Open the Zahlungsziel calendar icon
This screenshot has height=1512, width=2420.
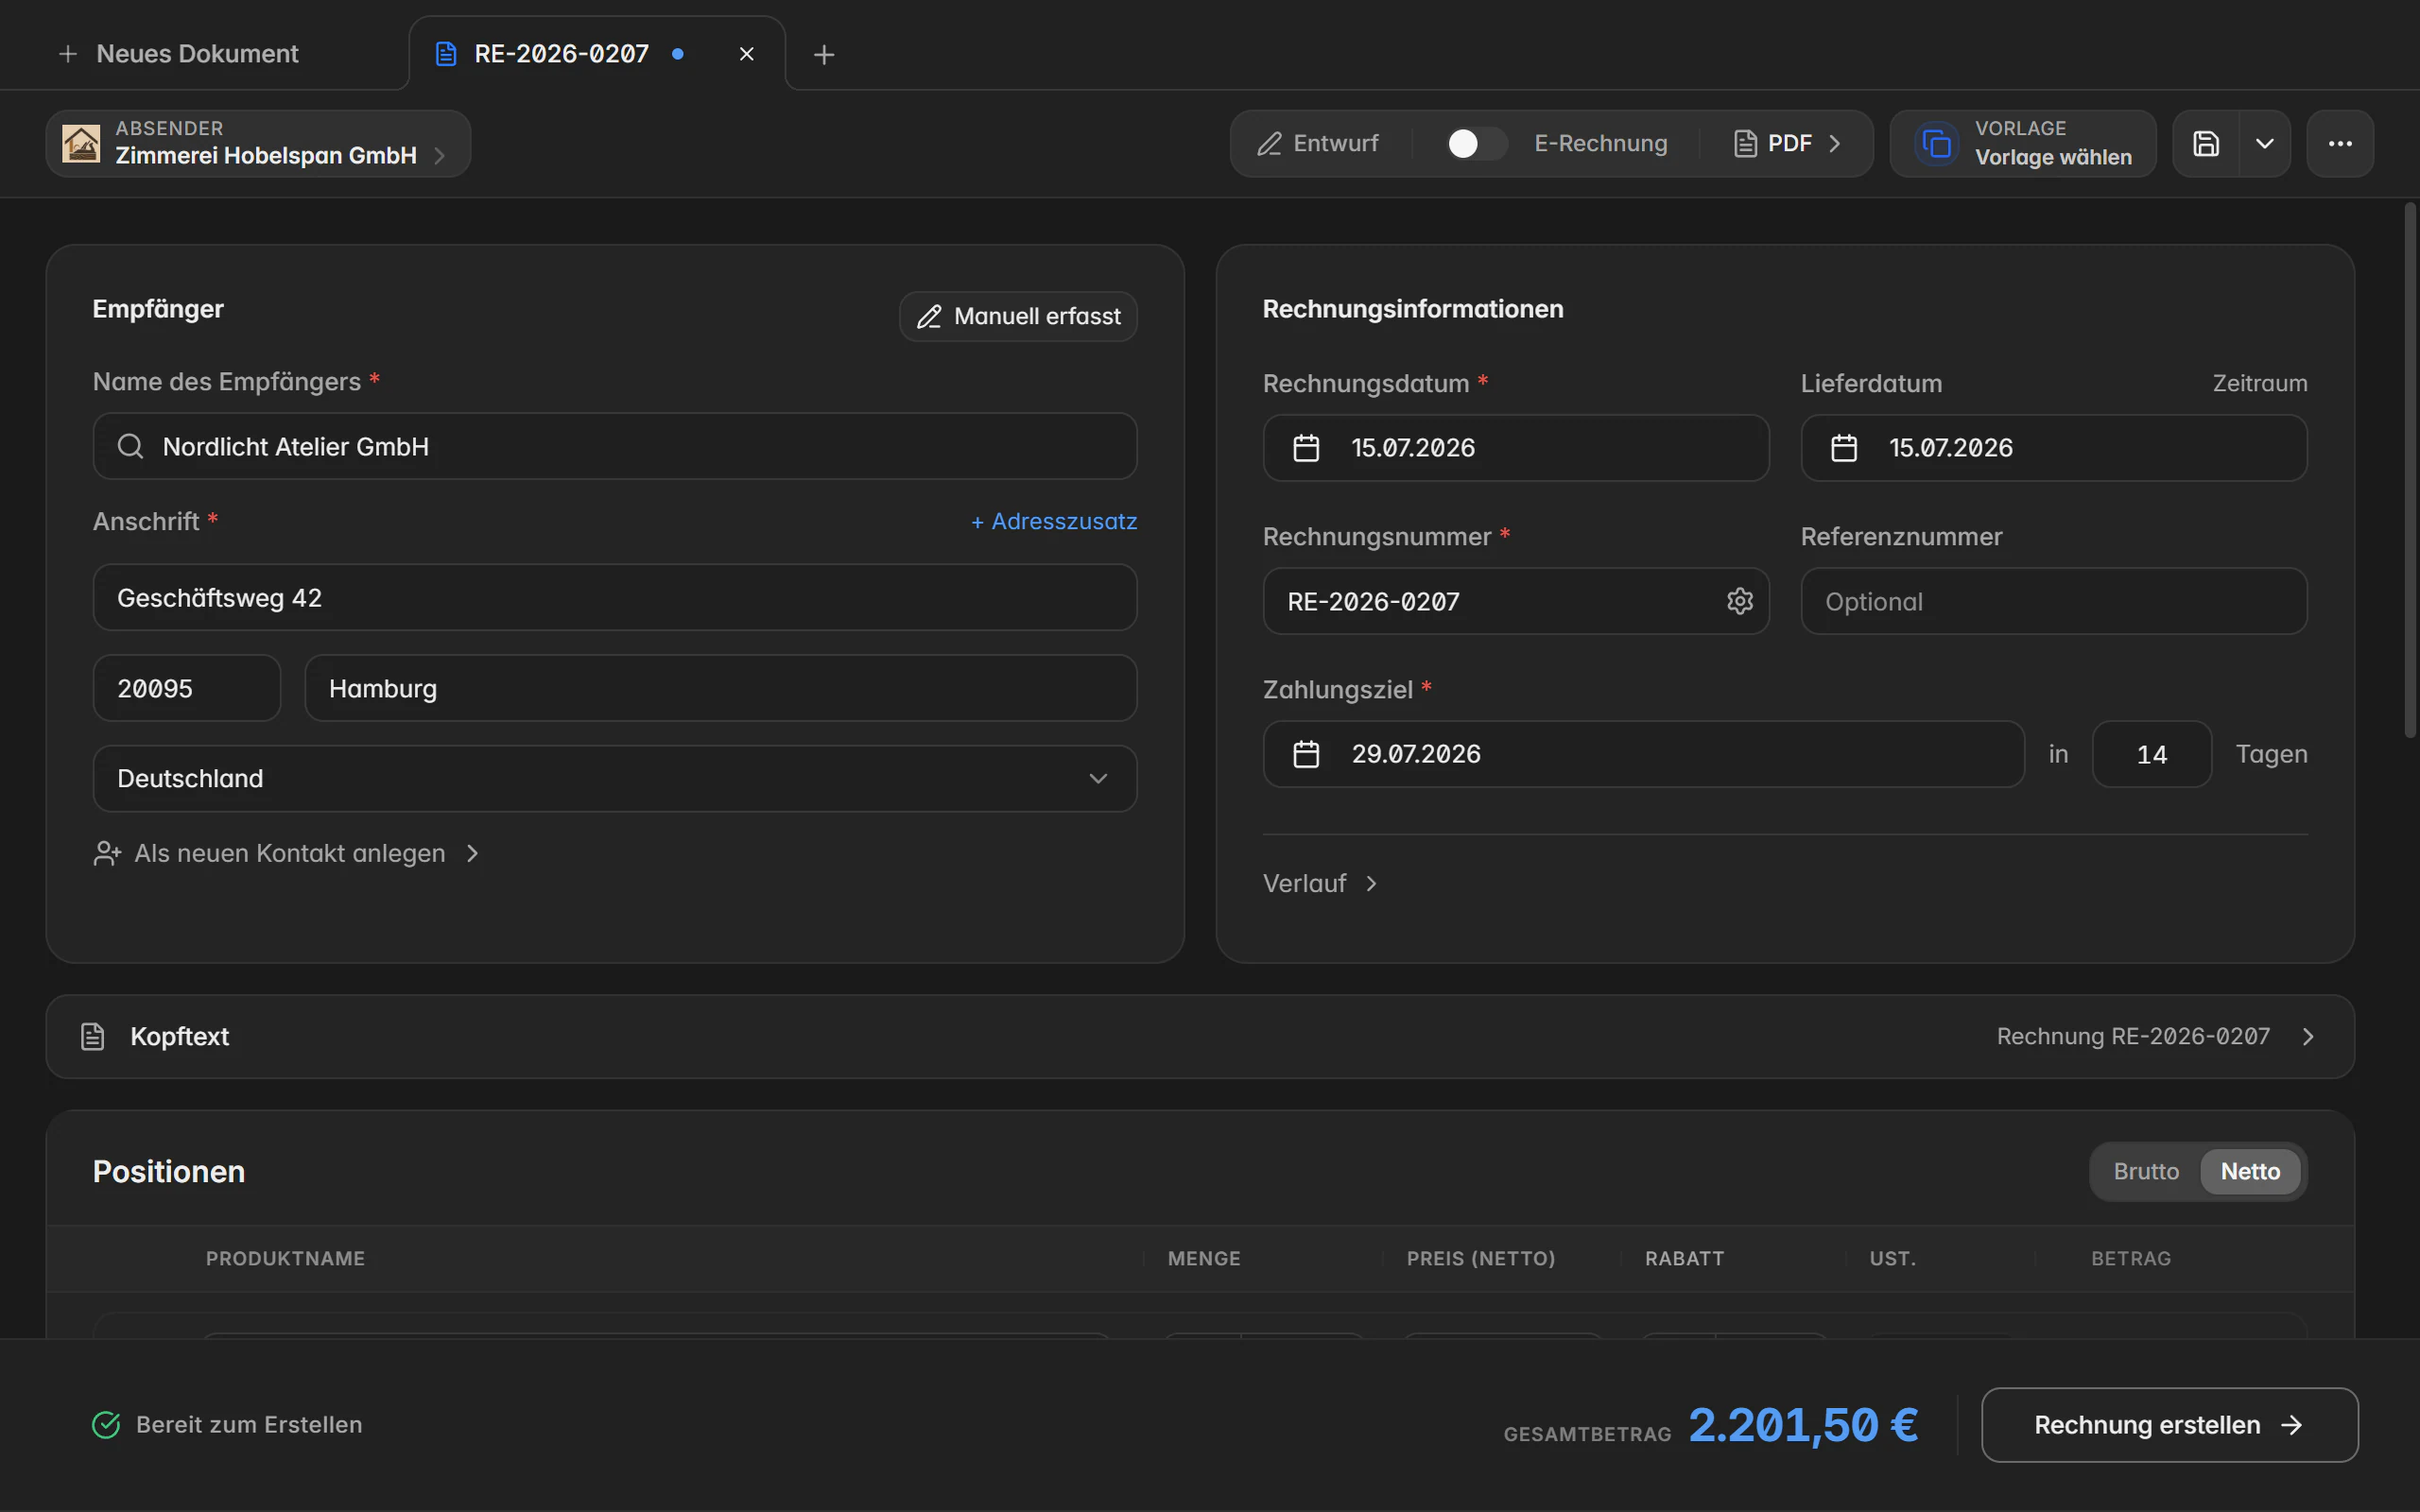point(1306,754)
